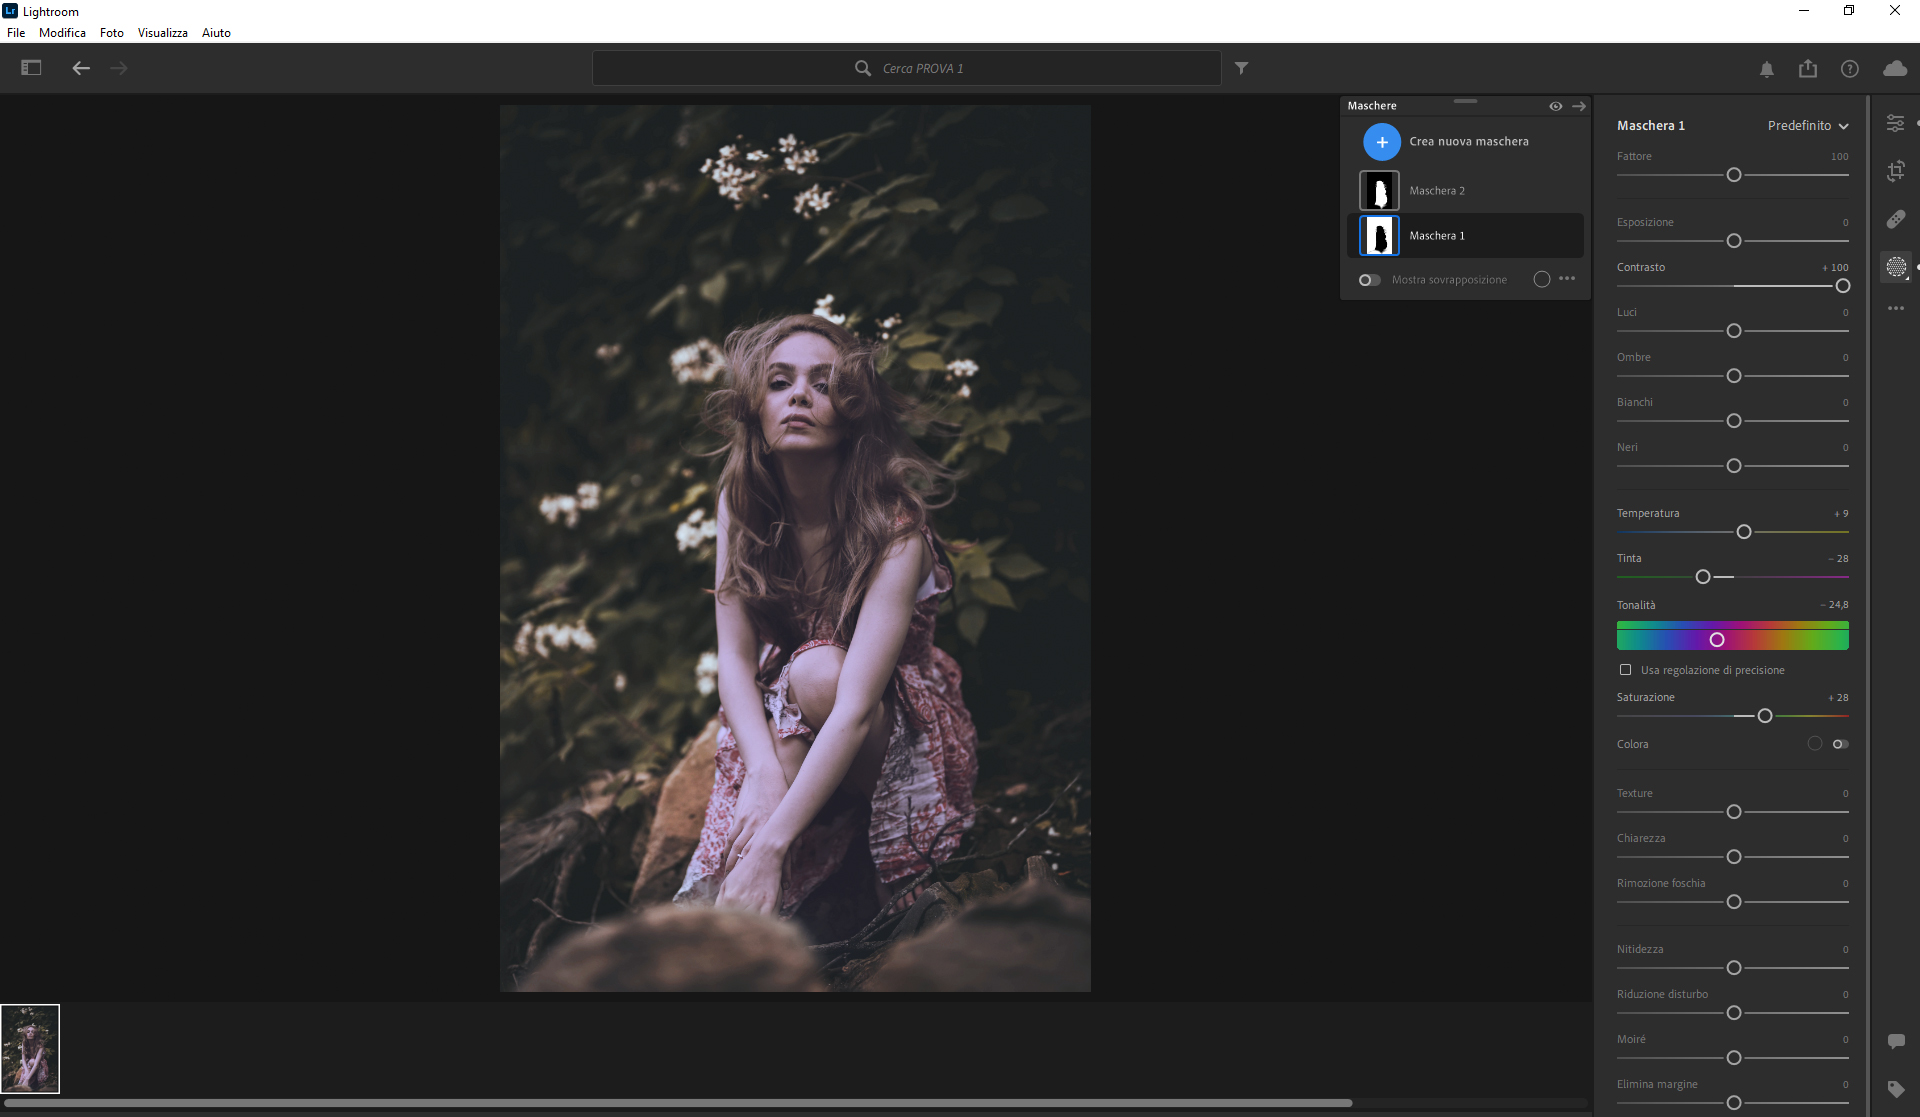Open the Masking tool icon
The height and width of the screenshot is (1117, 1920).
click(1895, 267)
